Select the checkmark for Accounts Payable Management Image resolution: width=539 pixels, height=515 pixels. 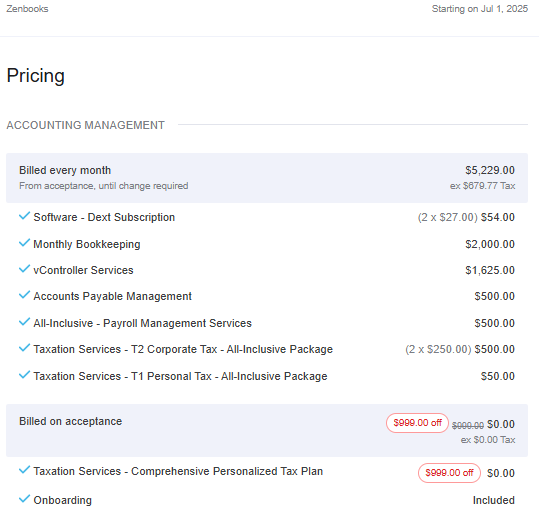[24, 295]
